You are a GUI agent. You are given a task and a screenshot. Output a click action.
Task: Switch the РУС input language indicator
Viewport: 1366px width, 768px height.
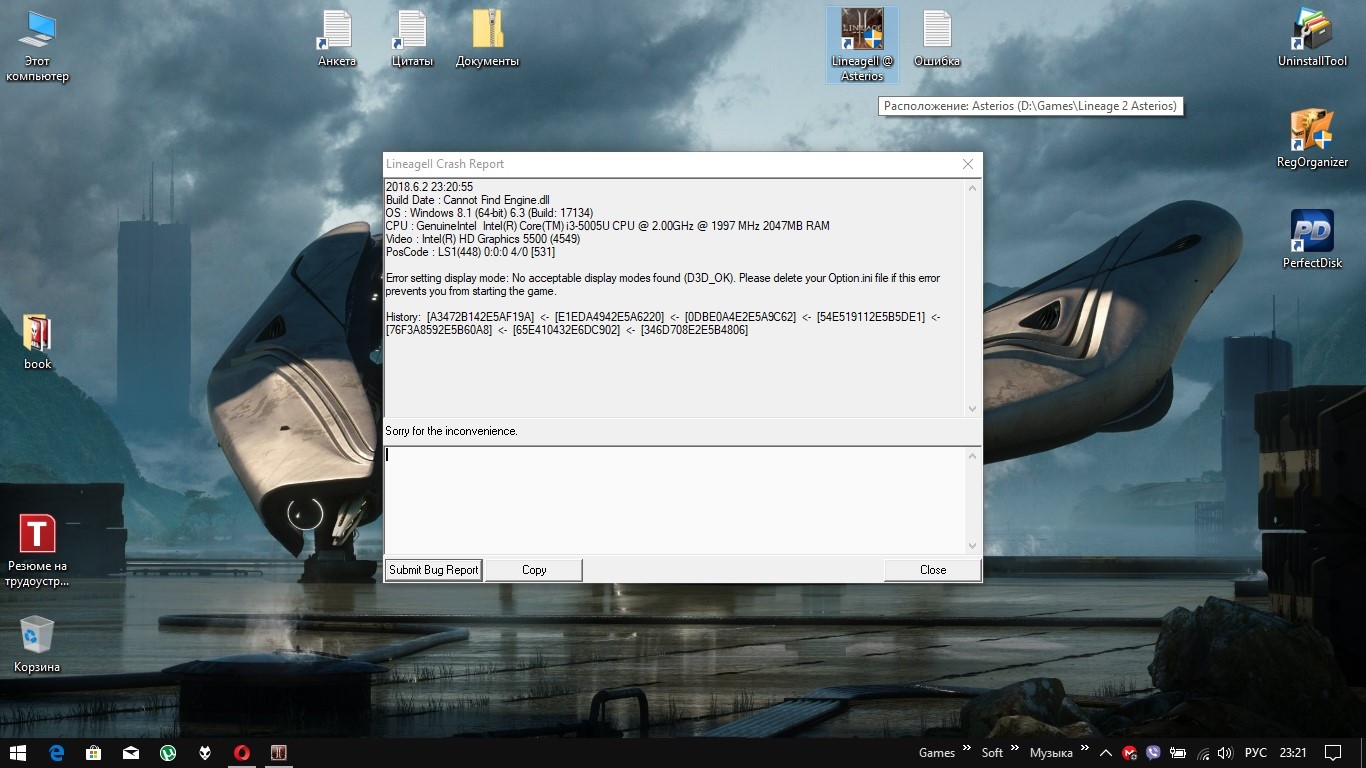coord(1255,753)
